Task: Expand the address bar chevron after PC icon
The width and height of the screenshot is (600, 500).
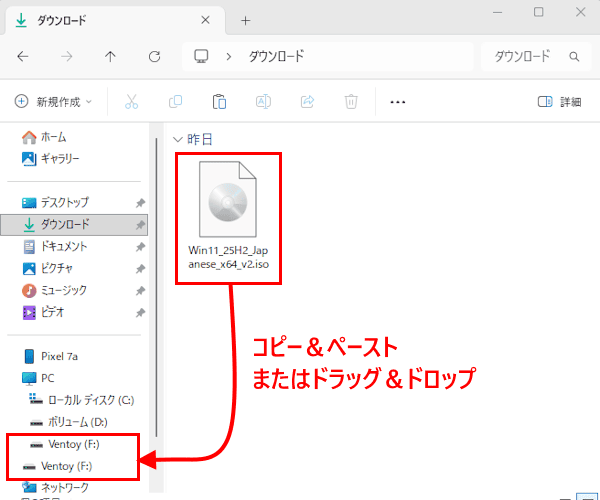Action: pyautogui.click(x=229, y=57)
